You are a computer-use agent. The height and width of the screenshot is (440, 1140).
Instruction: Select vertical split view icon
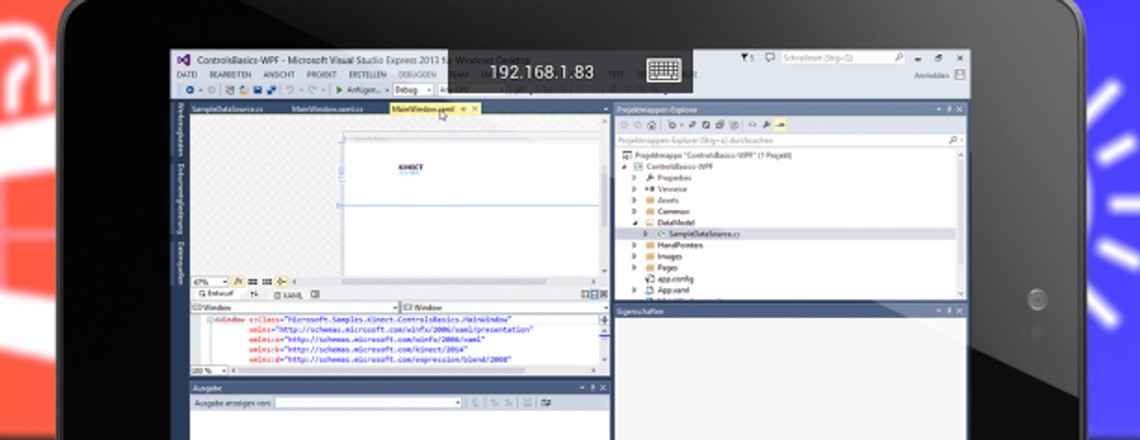585,295
